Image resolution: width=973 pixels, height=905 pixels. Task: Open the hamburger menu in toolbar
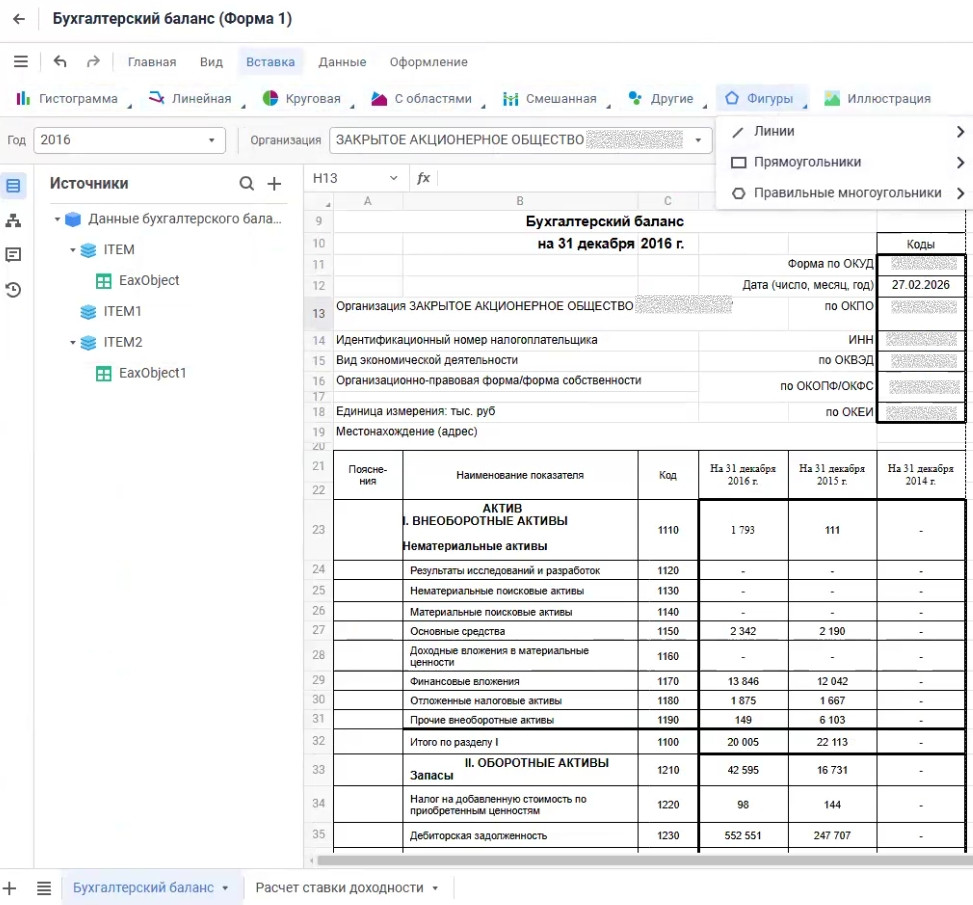[x=20, y=61]
